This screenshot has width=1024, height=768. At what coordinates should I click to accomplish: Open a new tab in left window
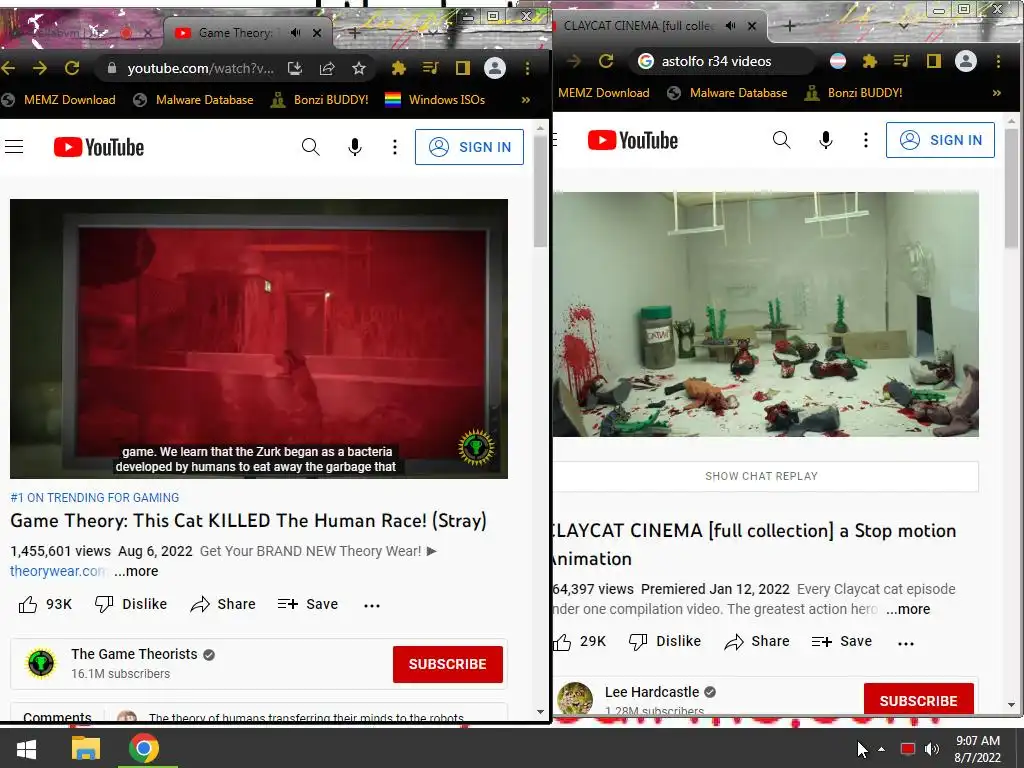coord(354,33)
